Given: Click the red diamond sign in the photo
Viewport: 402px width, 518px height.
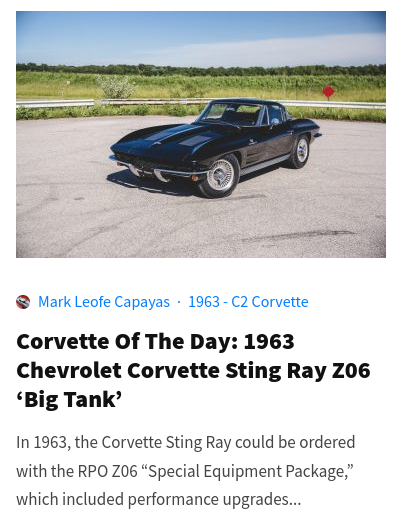Looking at the screenshot, I should click(328, 91).
